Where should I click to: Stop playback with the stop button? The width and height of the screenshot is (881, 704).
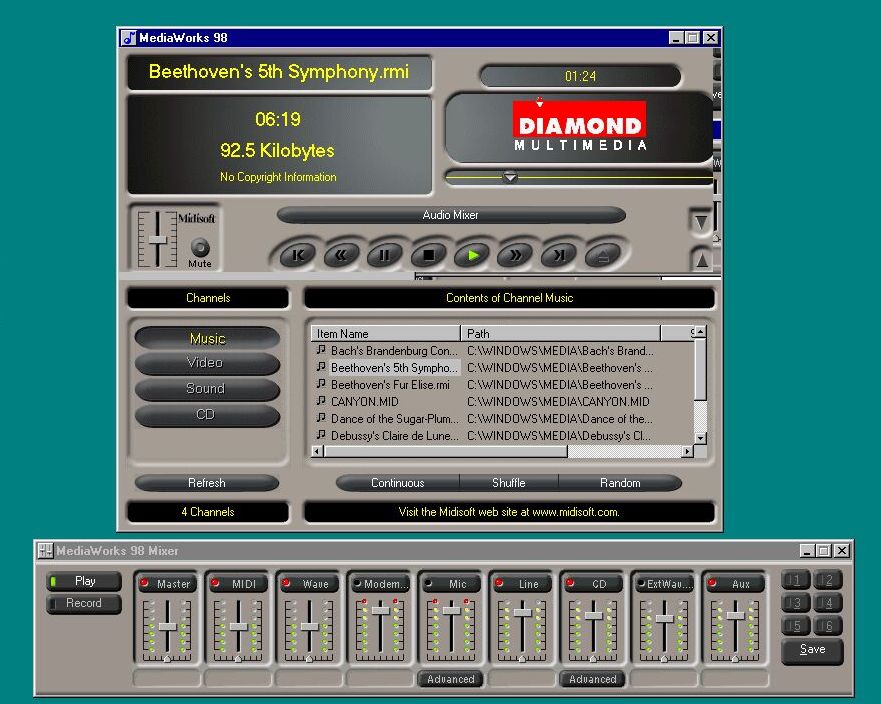(428, 256)
